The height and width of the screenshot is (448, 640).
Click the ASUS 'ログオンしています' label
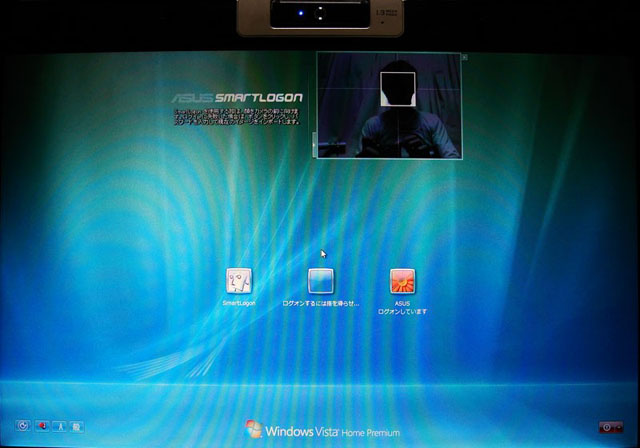[402, 312]
